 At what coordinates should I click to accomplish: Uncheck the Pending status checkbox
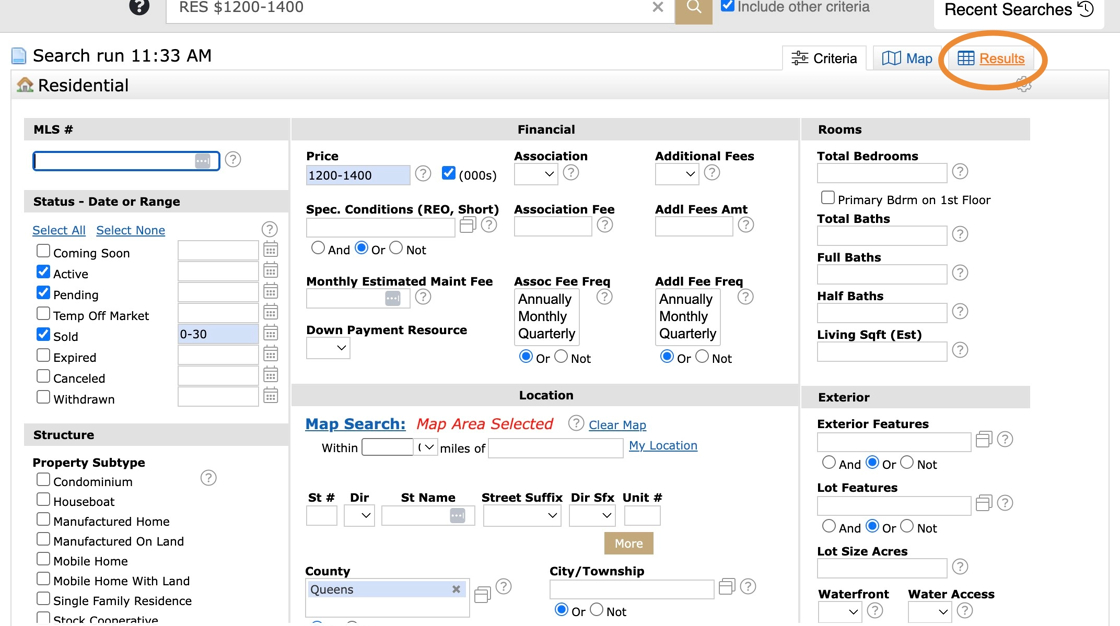coord(43,293)
